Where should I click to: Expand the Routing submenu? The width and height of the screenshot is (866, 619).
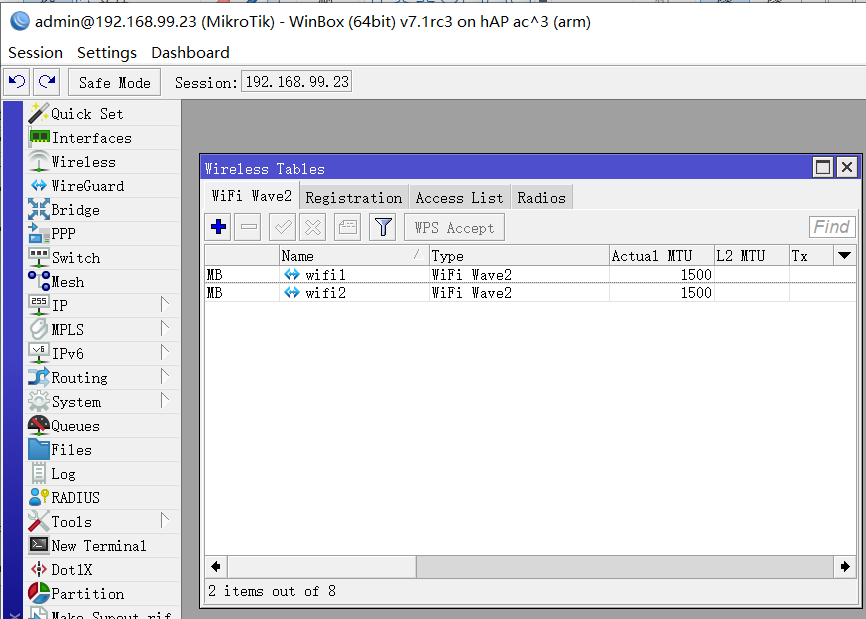165,377
